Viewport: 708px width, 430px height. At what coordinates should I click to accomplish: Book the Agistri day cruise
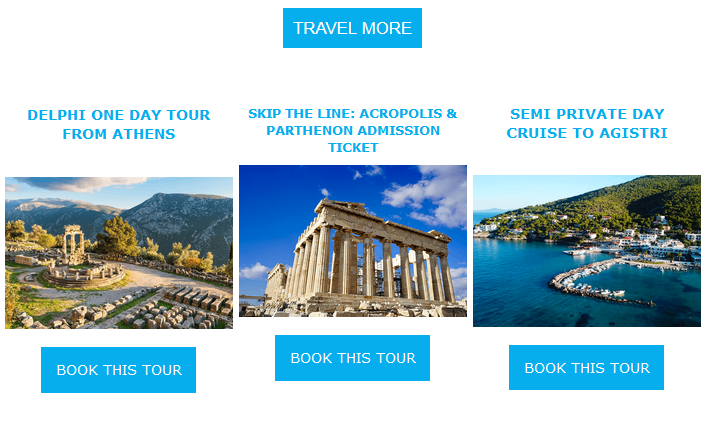pos(586,368)
